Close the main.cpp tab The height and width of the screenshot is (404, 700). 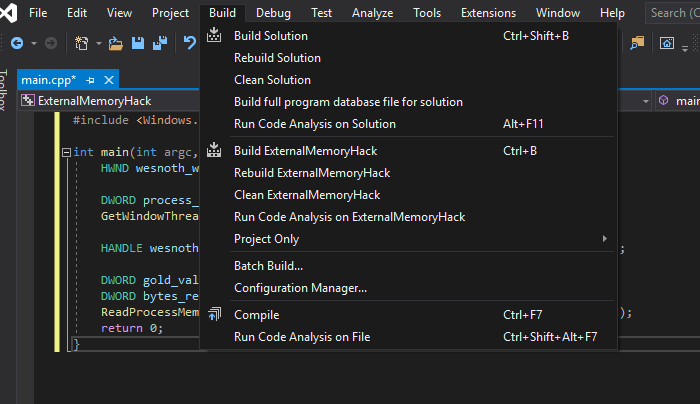pyautogui.click(x=109, y=80)
